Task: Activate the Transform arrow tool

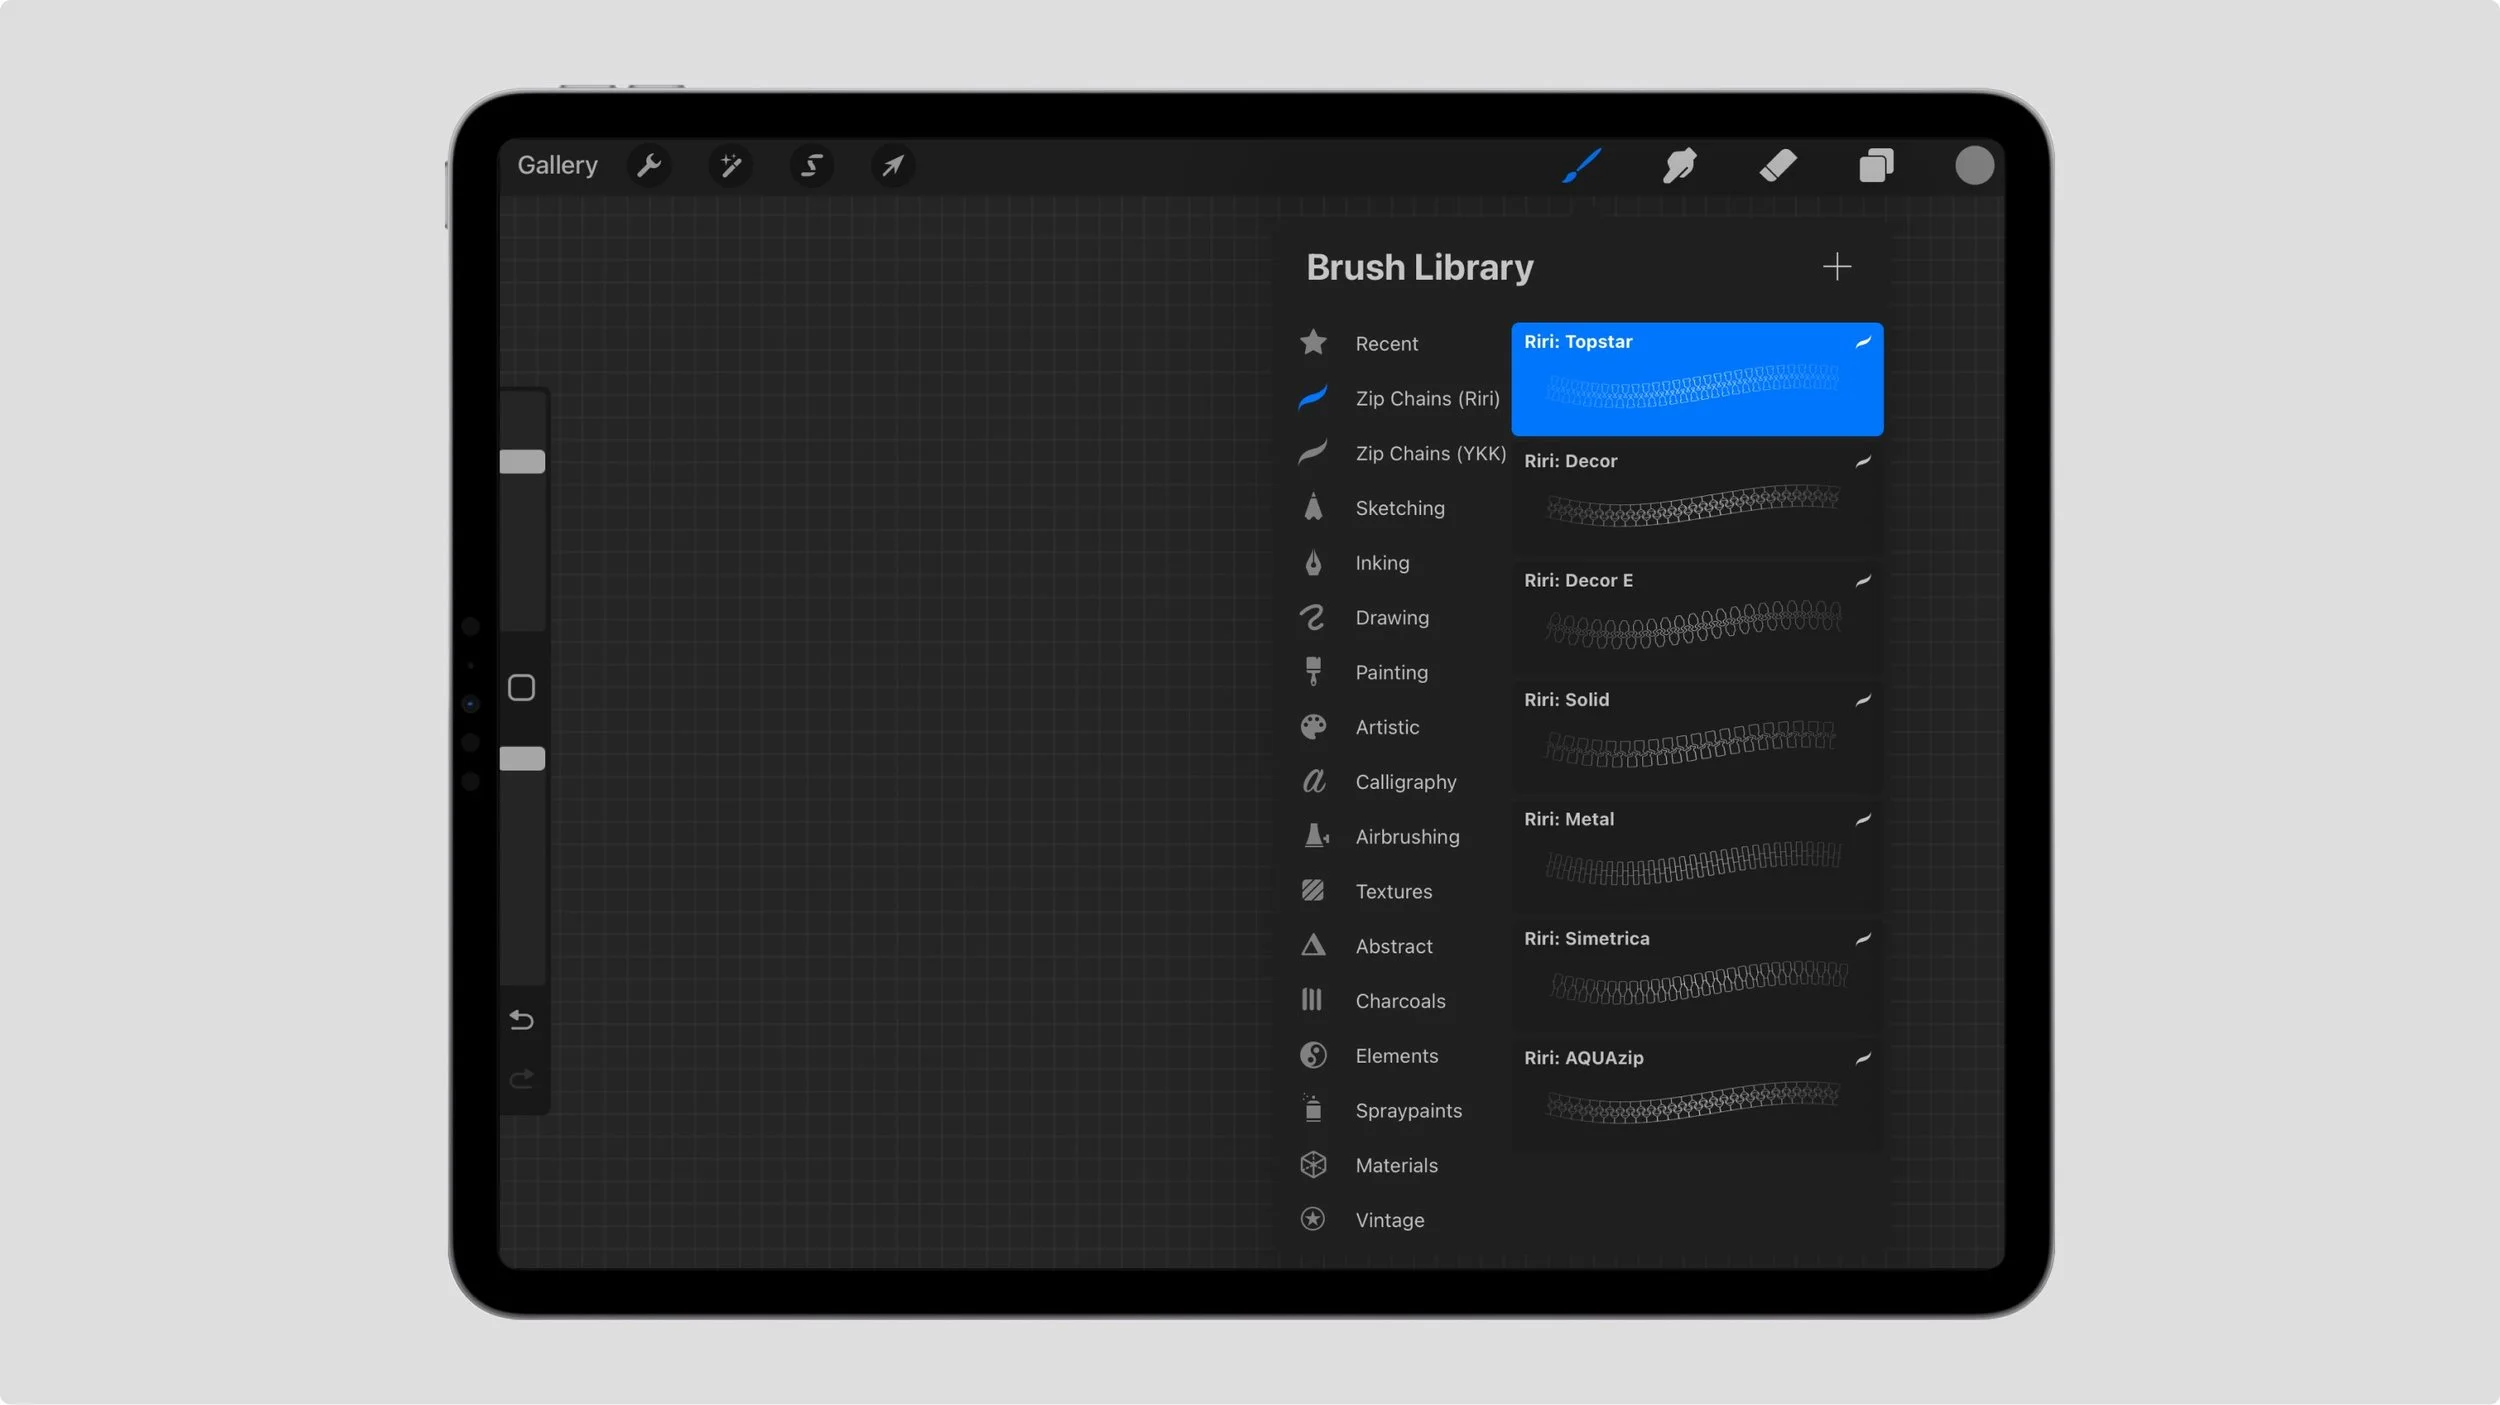Action: coord(893,165)
